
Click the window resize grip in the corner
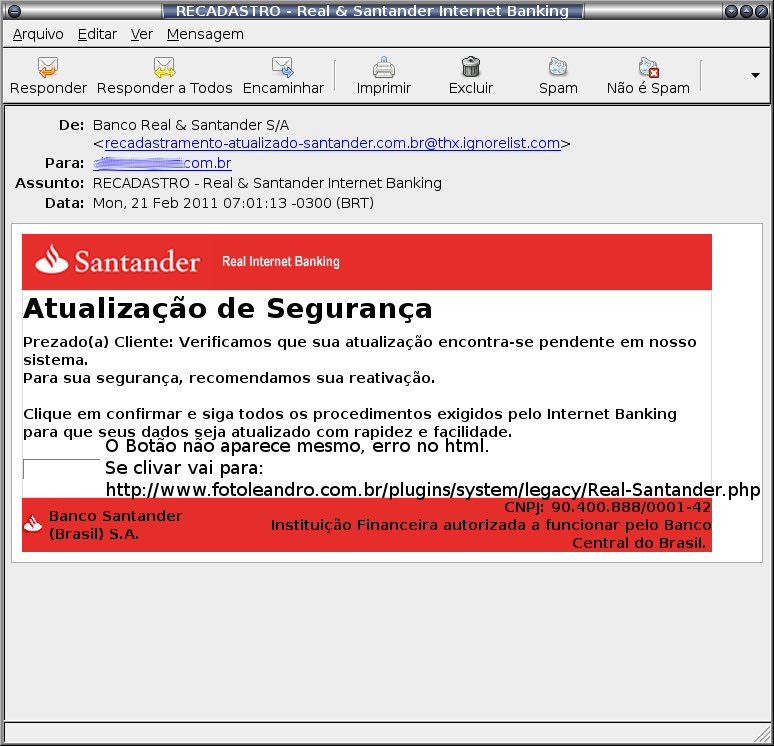(x=763, y=735)
